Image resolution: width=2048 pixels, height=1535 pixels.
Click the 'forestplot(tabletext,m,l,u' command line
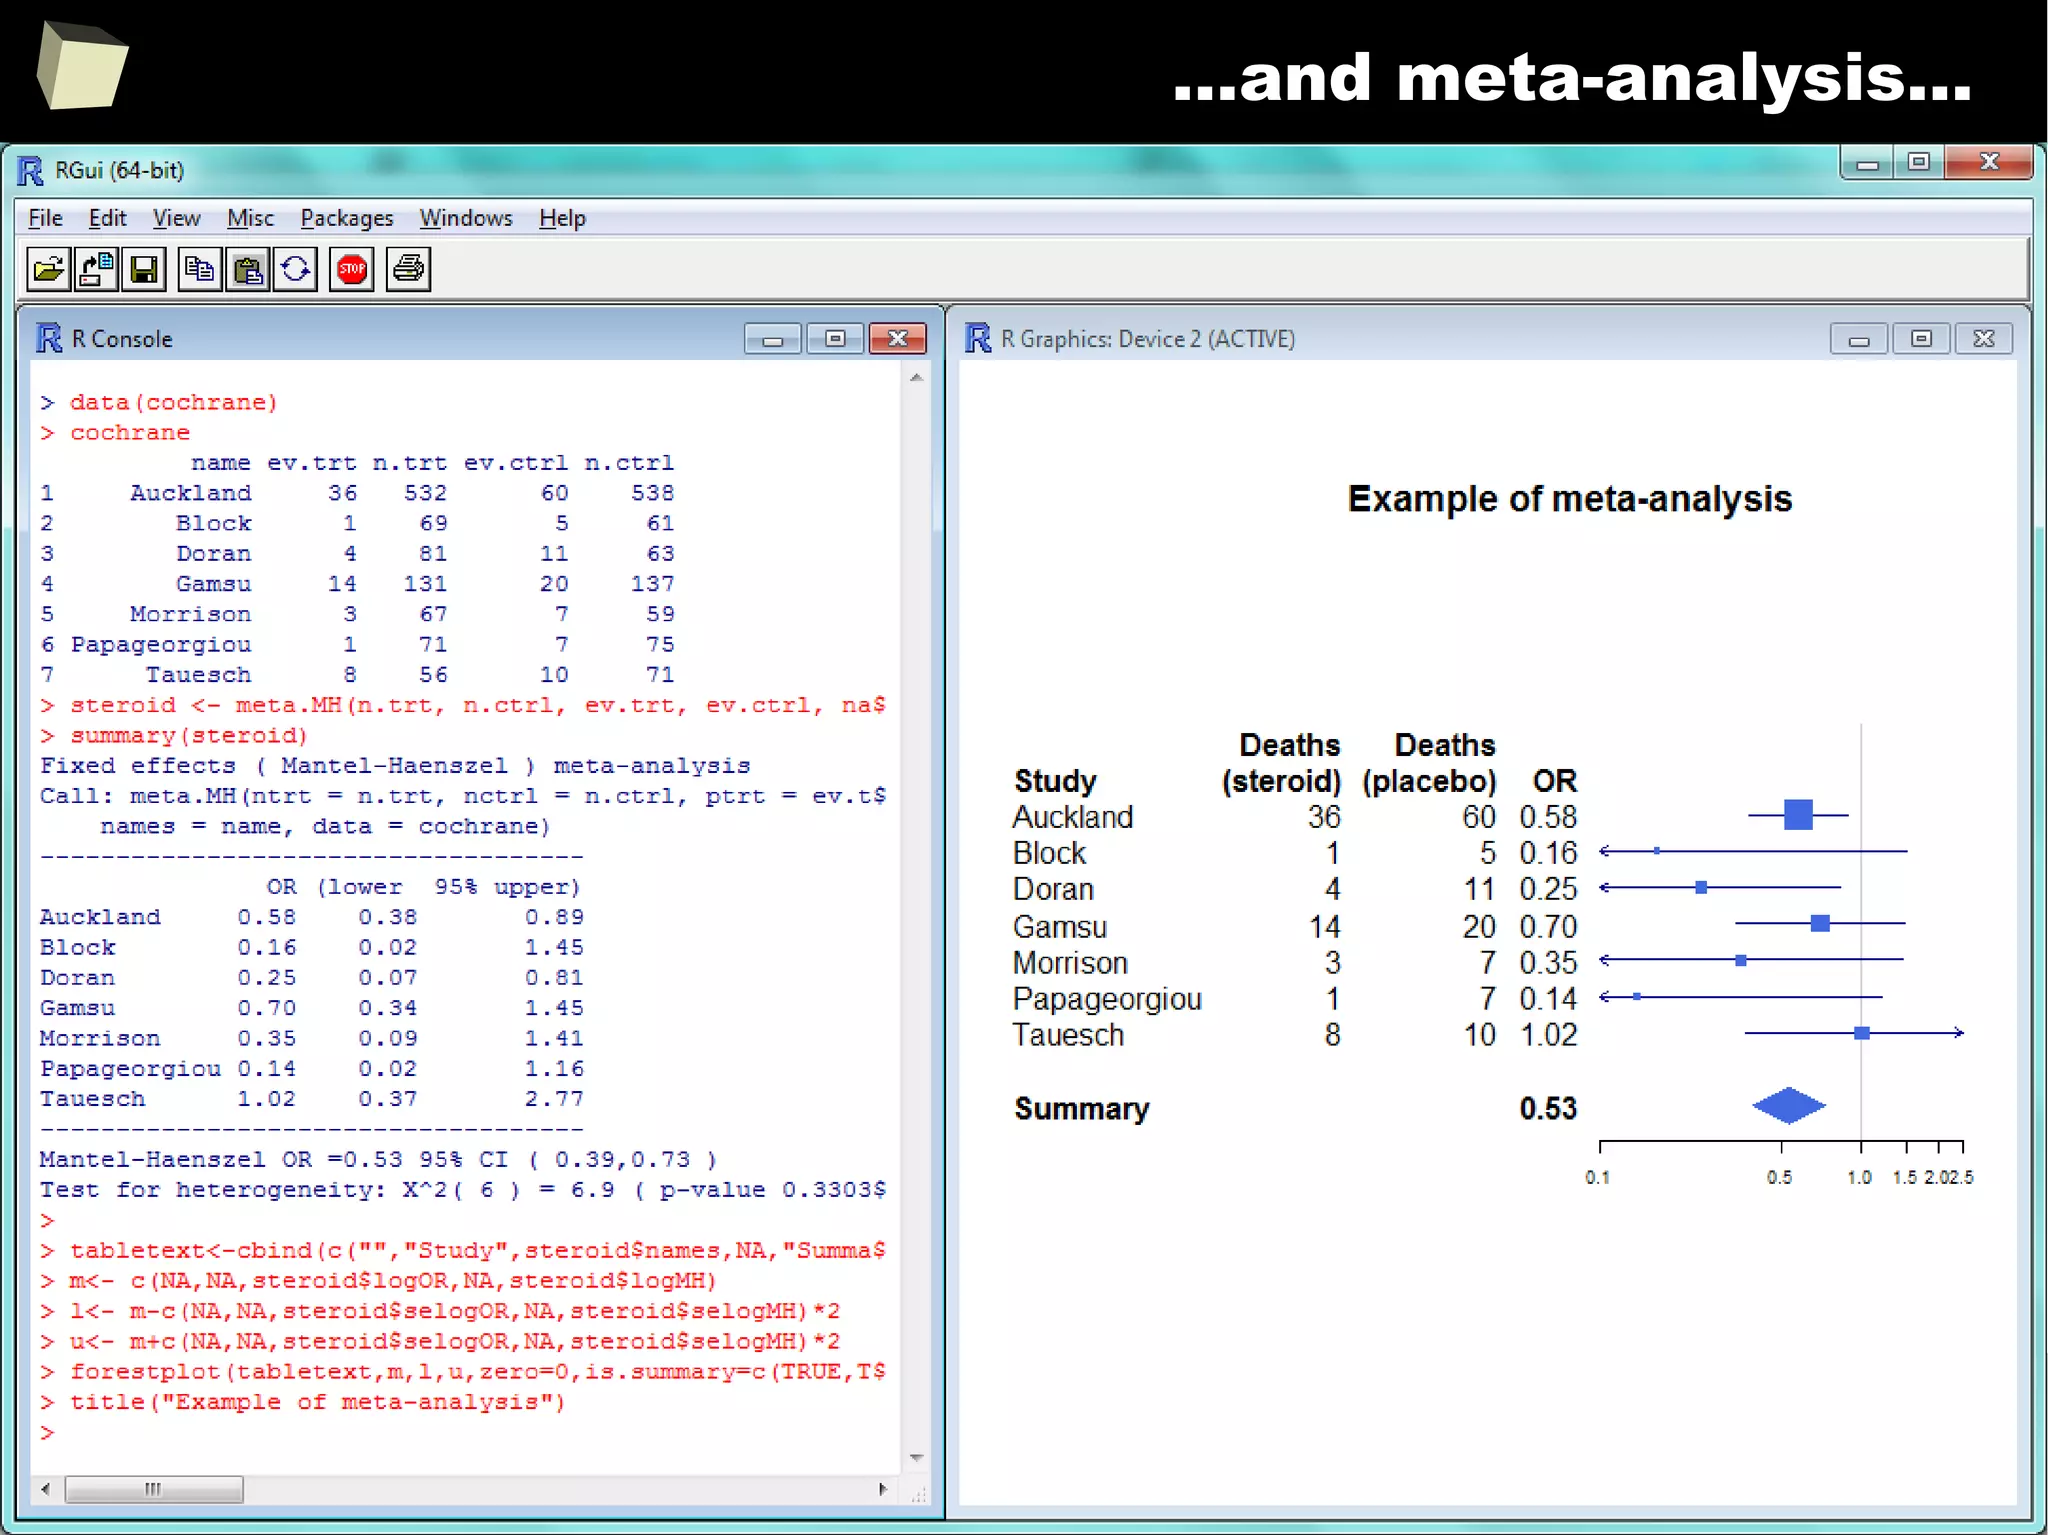pyautogui.click(x=463, y=1371)
